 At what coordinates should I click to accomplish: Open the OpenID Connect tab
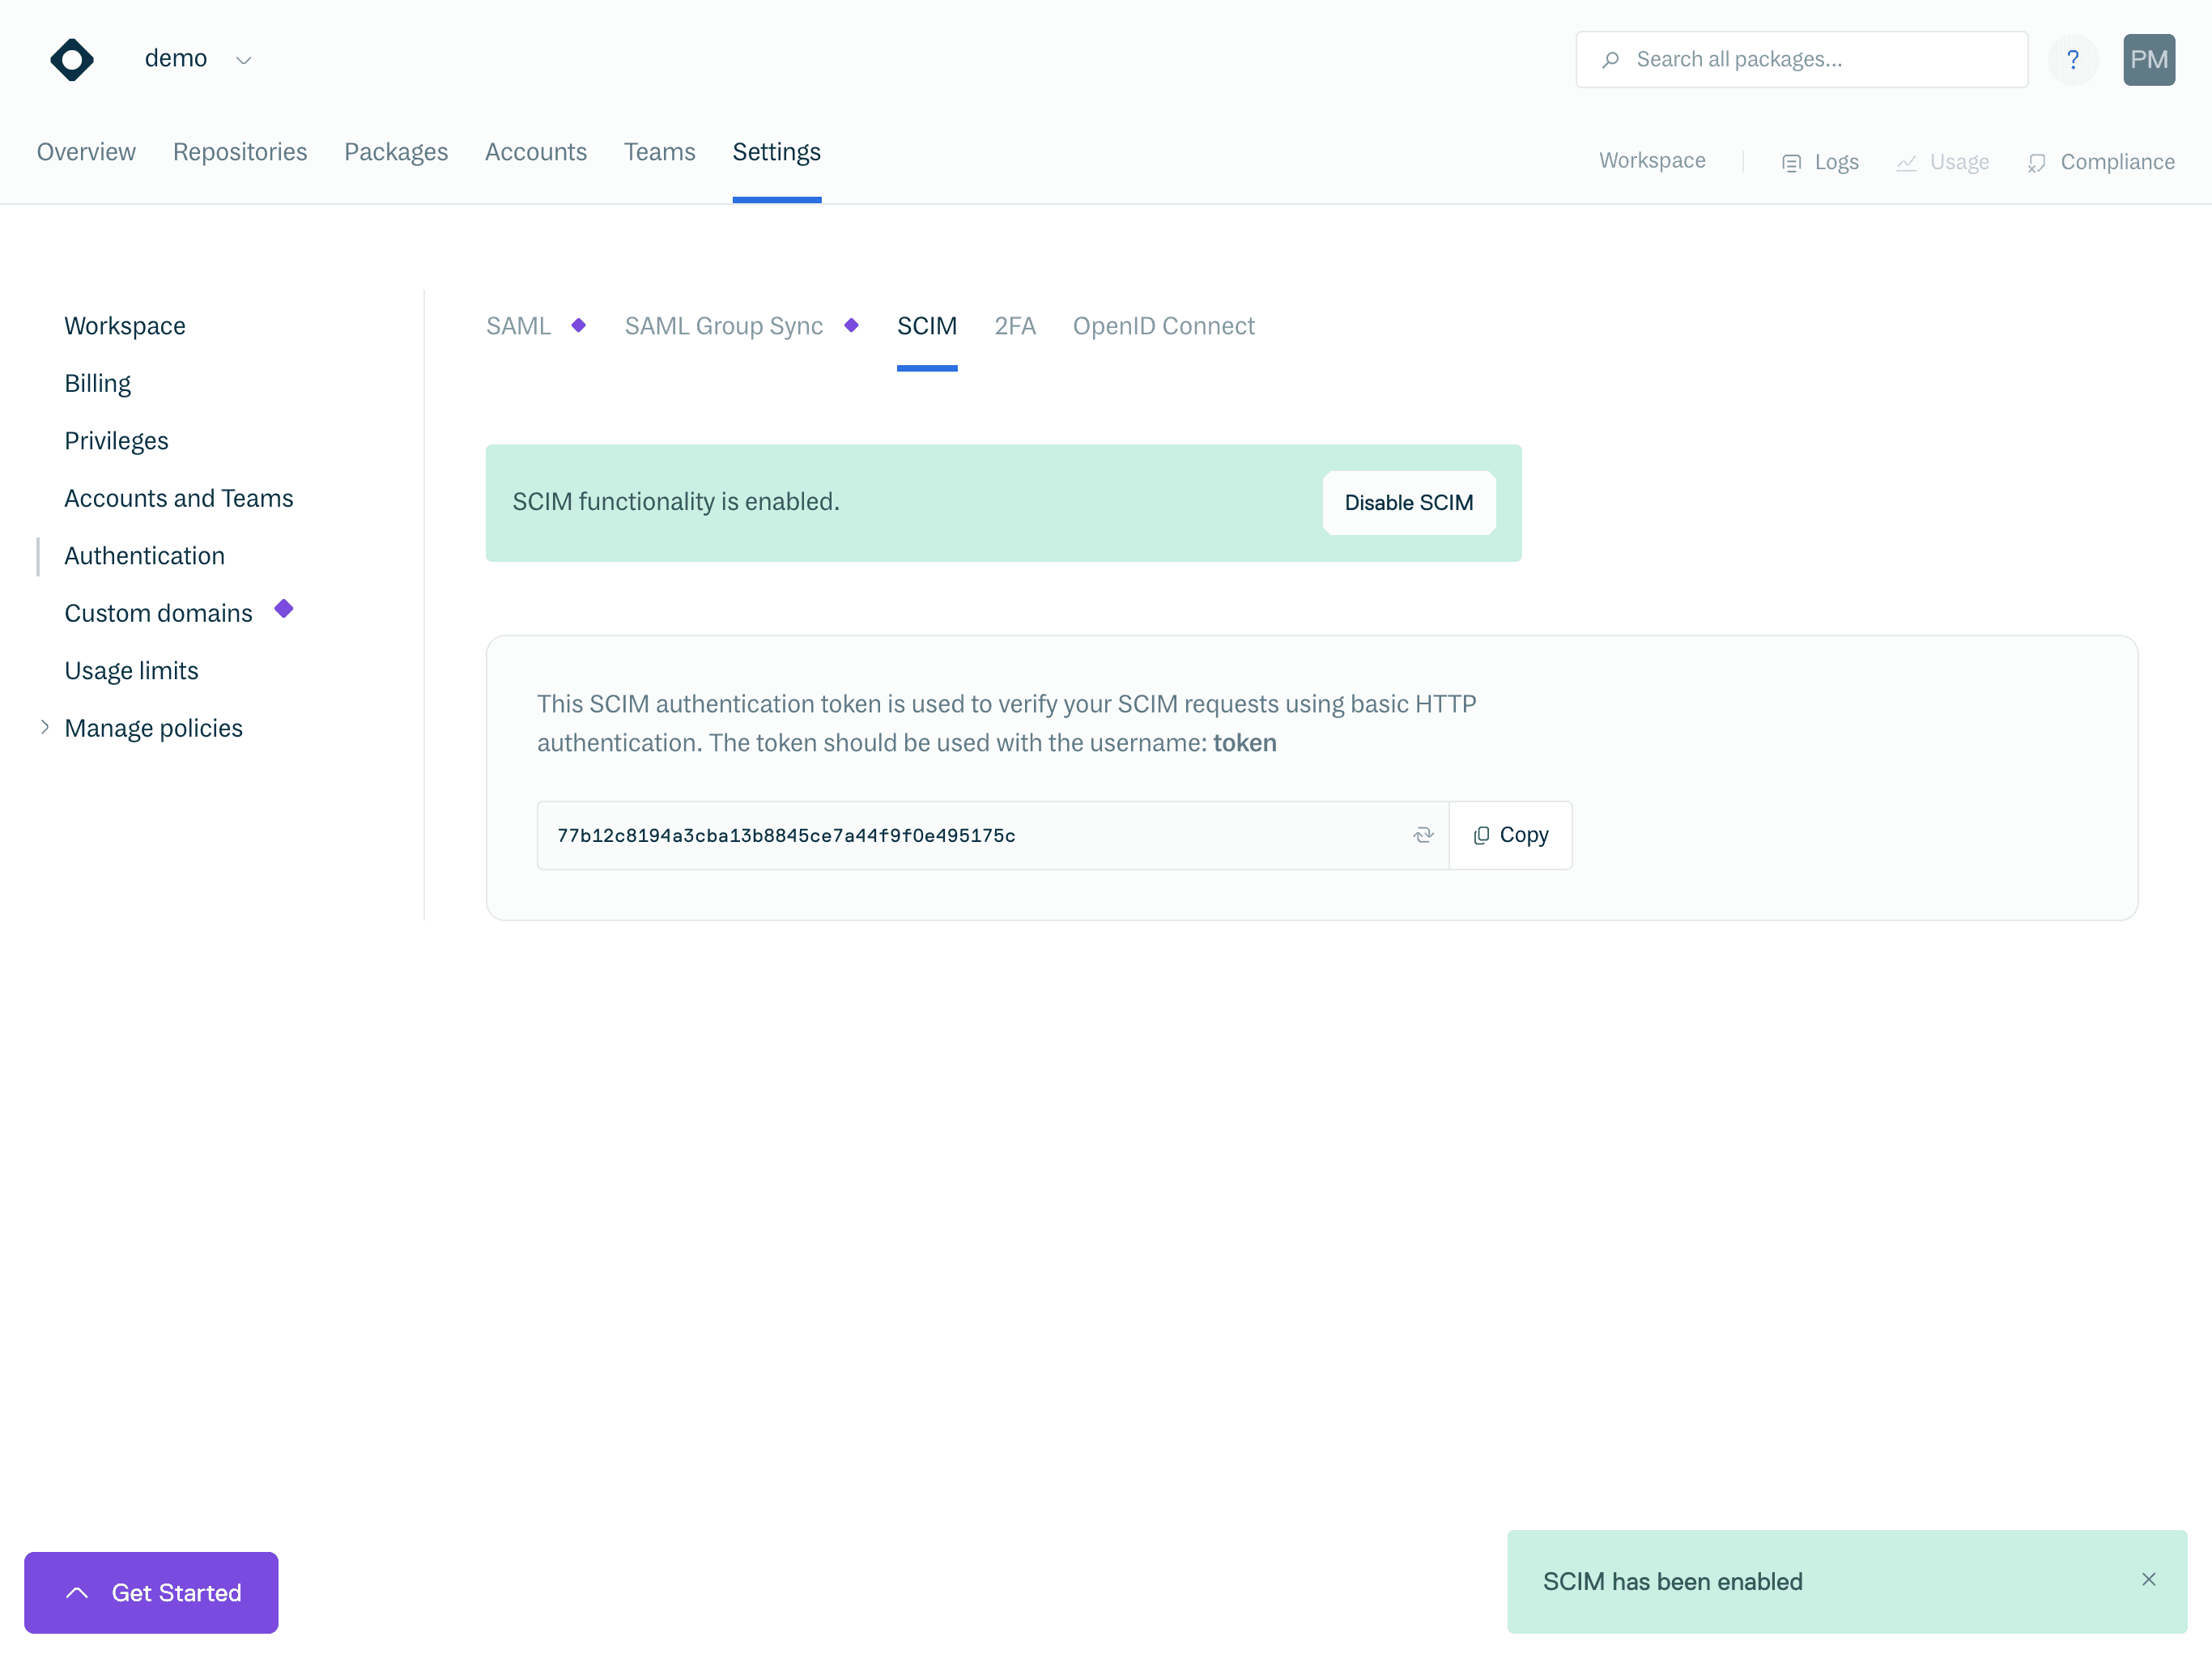(1163, 326)
